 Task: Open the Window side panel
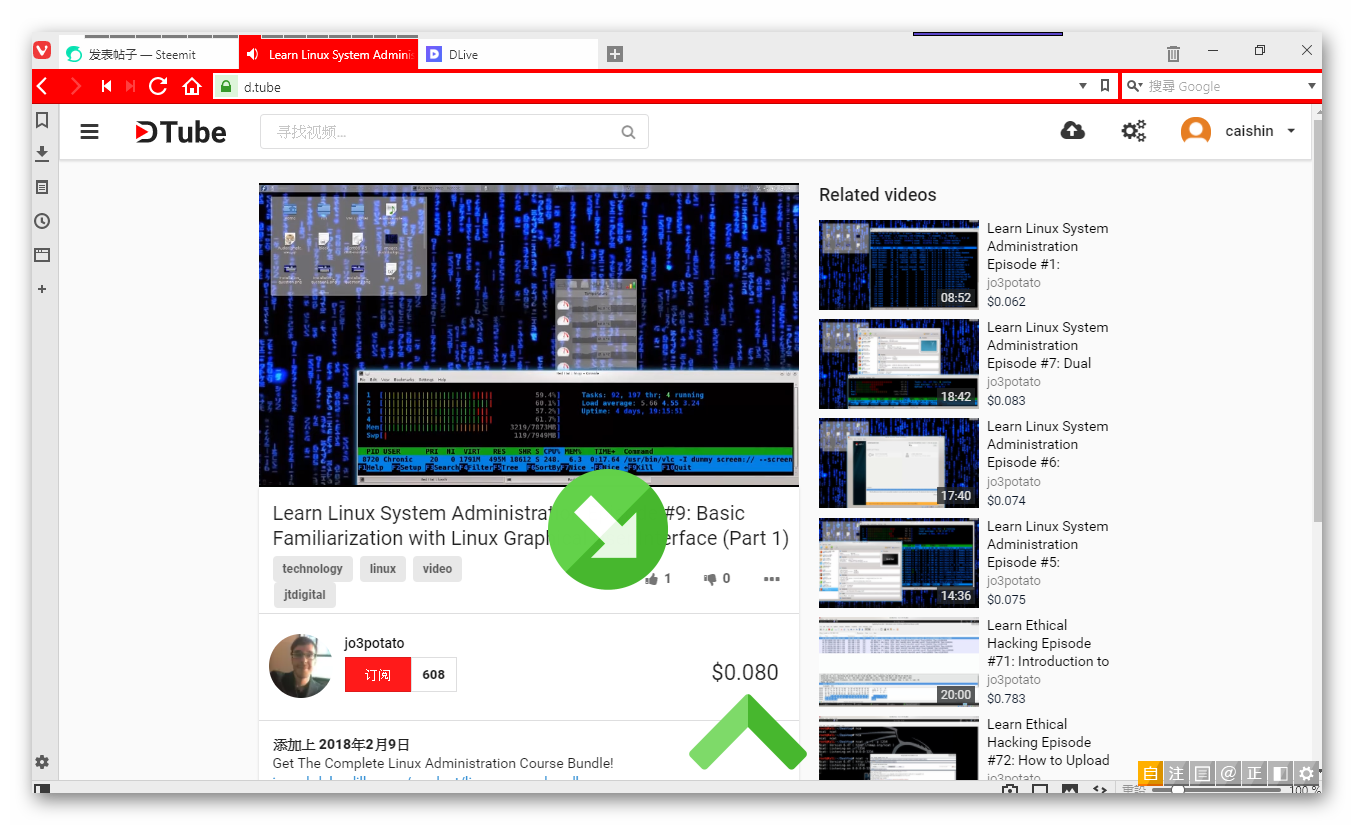click(x=42, y=255)
